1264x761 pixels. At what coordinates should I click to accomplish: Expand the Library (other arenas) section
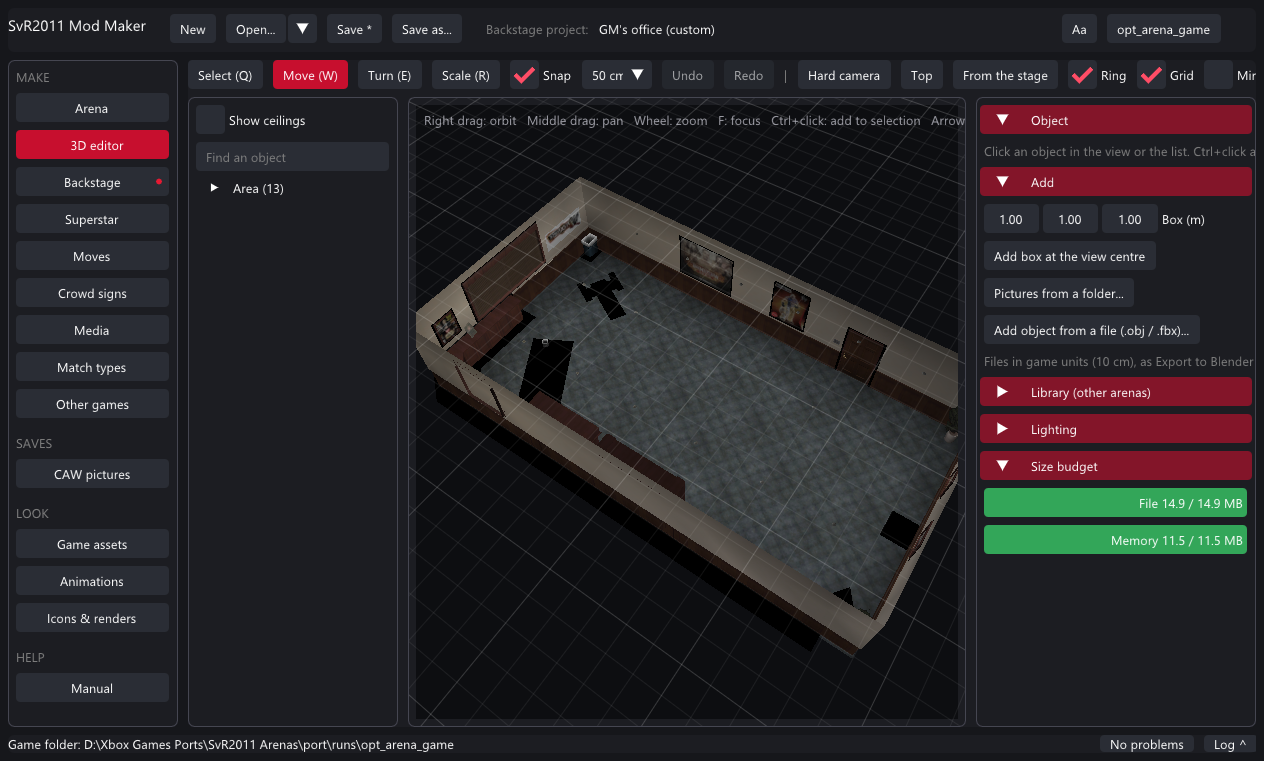coord(1117,392)
